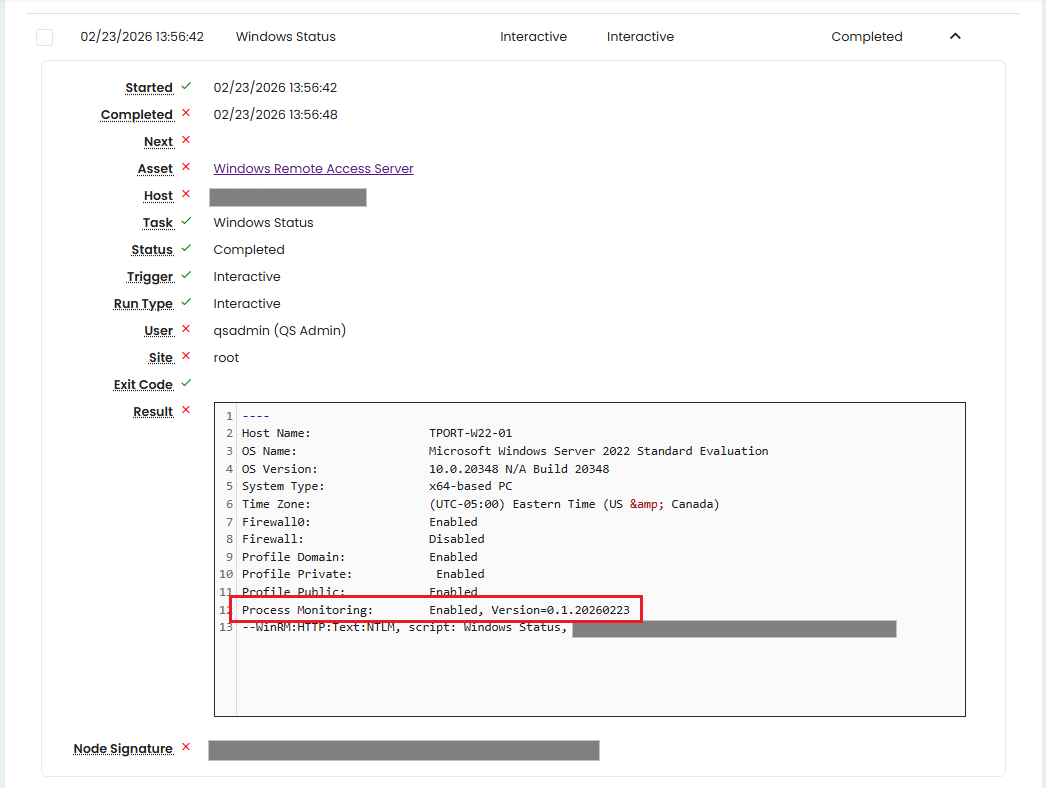Collapse the Windows Status row details
This screenshot has width=1046, height=788.
(955, 37)
